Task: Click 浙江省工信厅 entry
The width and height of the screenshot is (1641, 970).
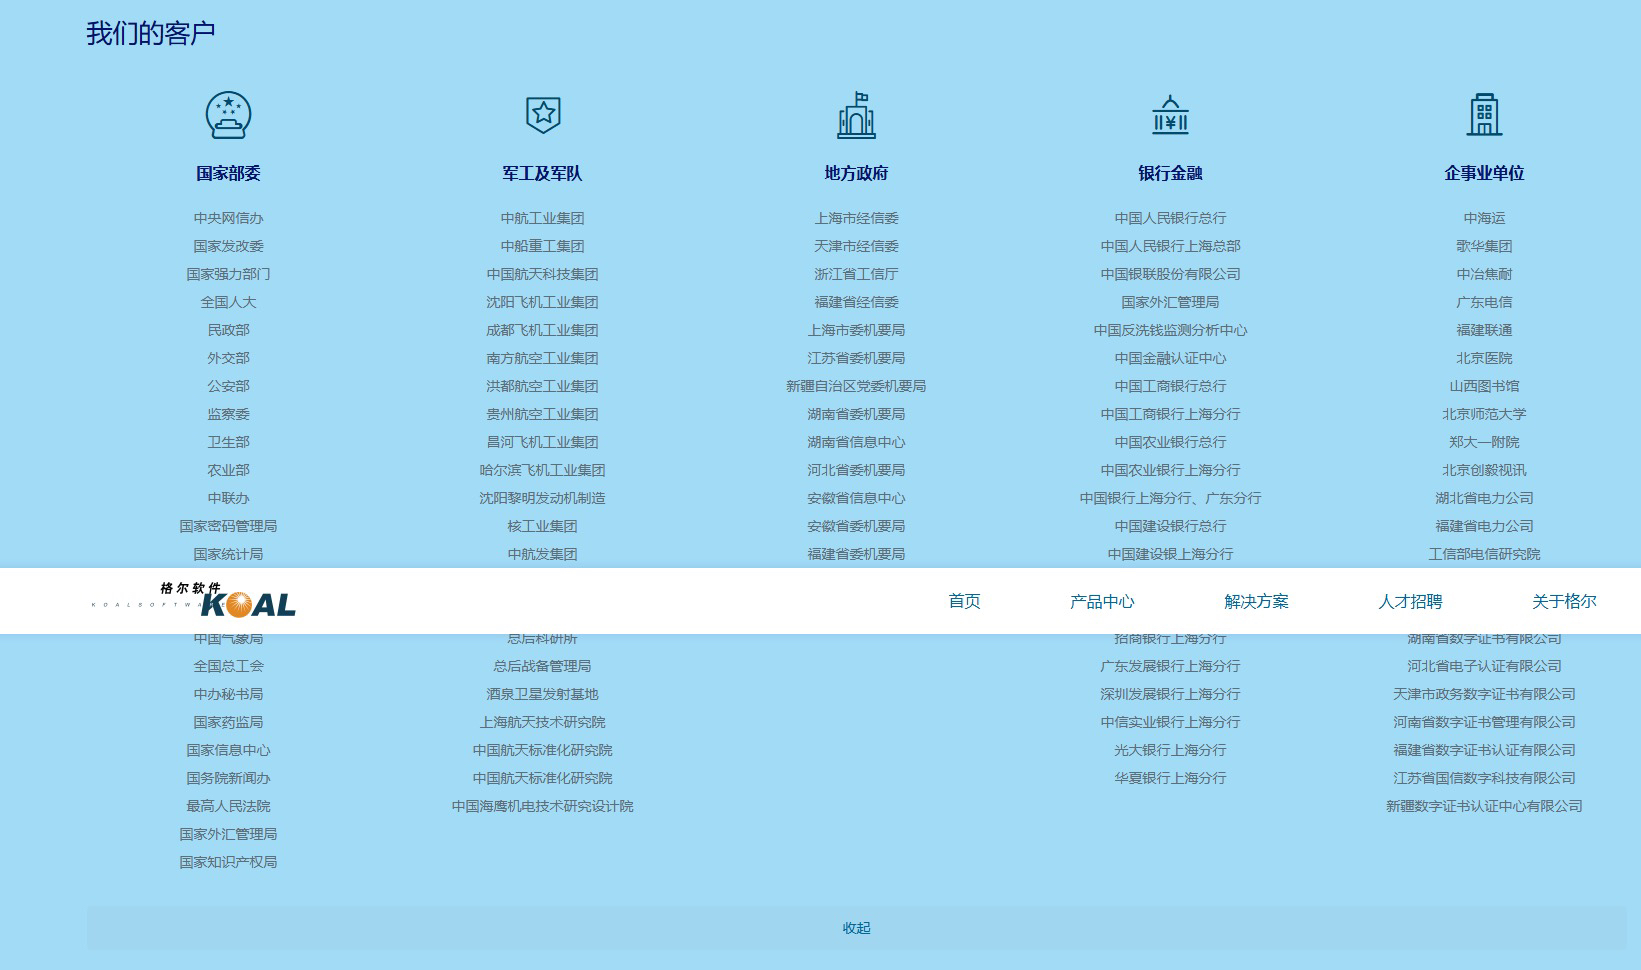Action: (856, 274)
